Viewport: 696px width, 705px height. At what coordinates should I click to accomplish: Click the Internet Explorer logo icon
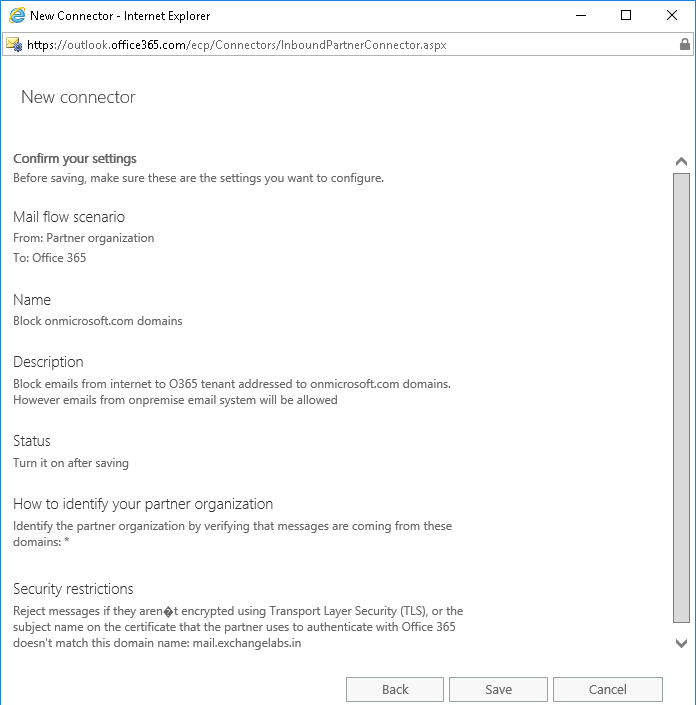[x=17, y=16]
